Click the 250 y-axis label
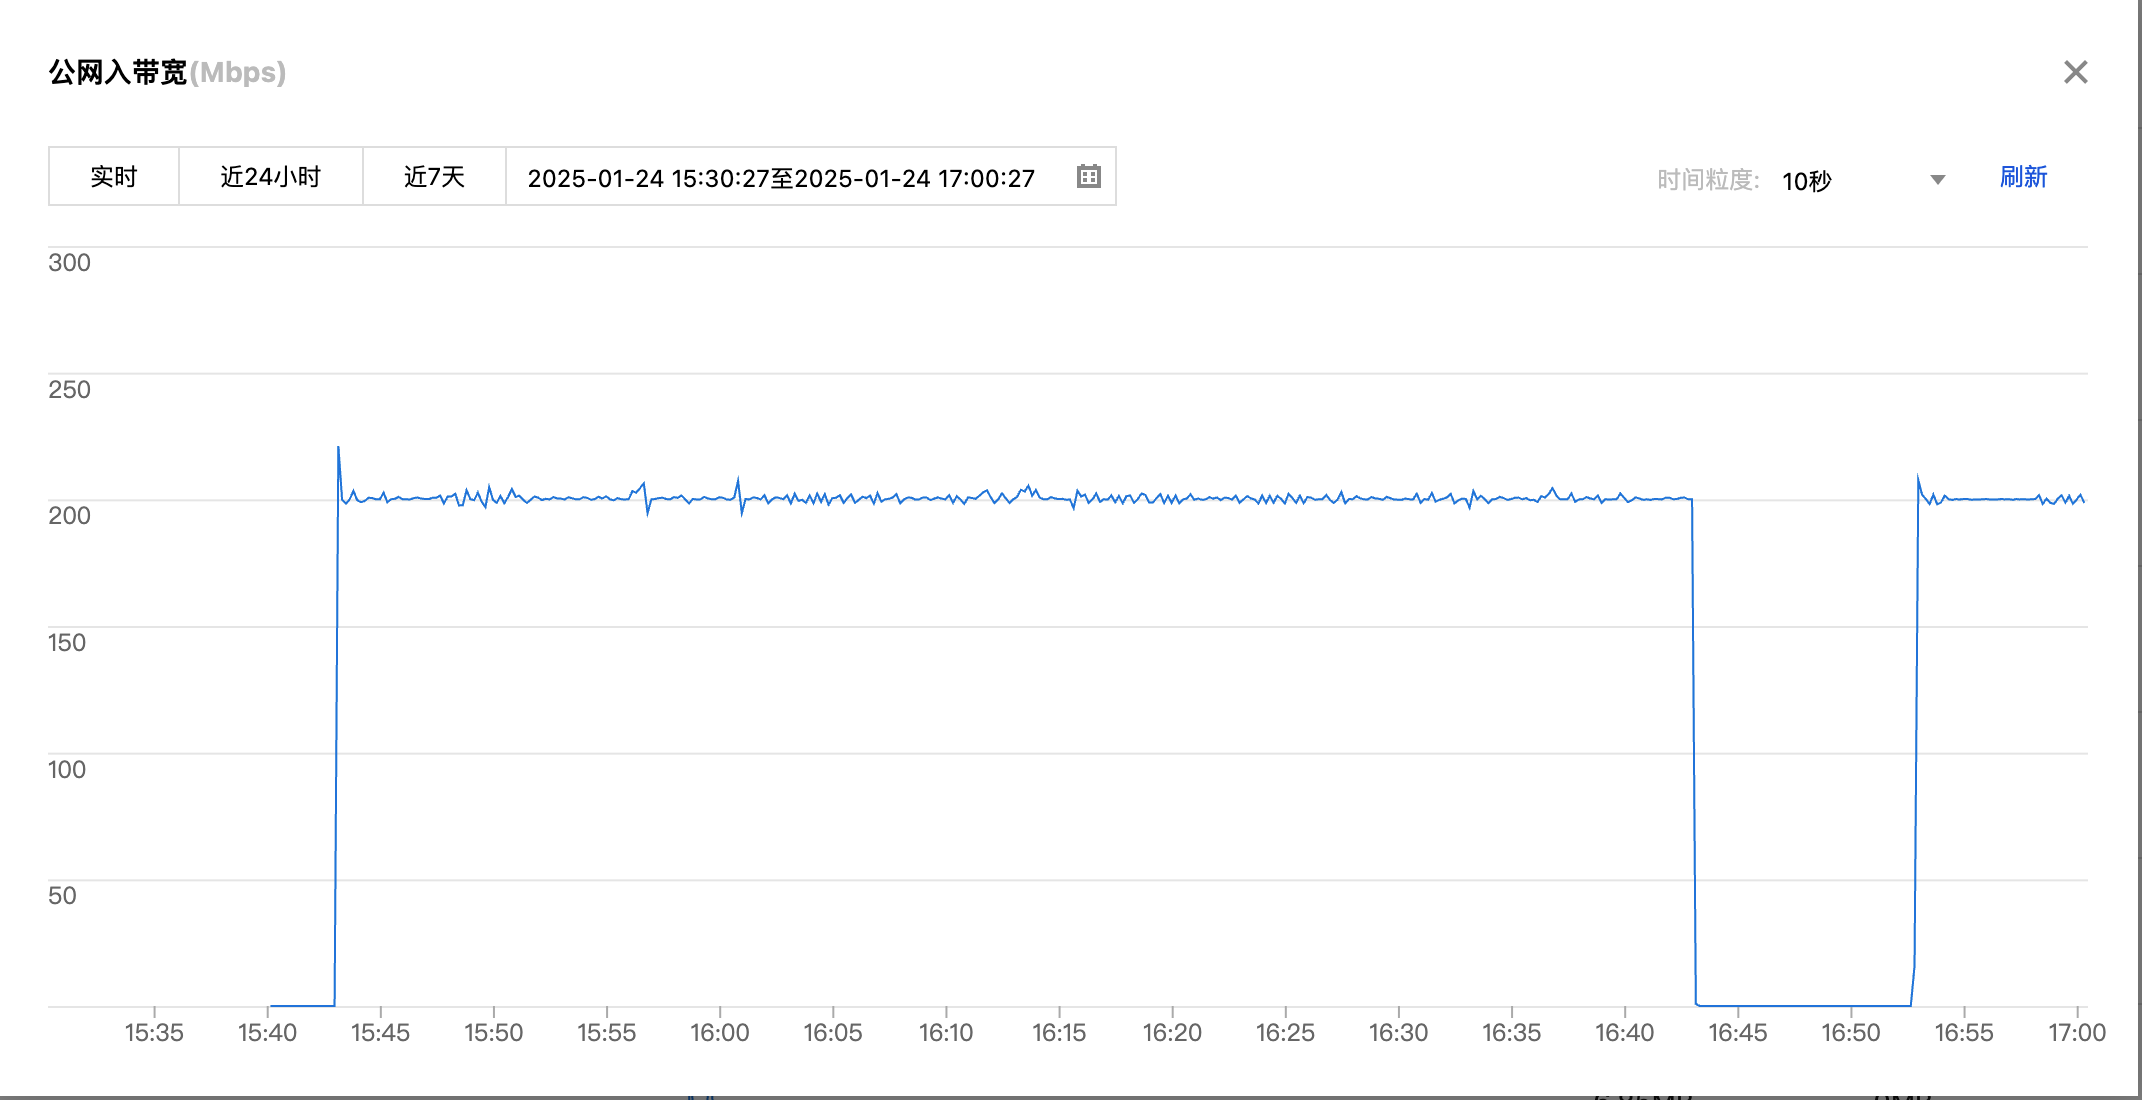This screenshot has height=1100, width=2142. [x=69, y=390]
